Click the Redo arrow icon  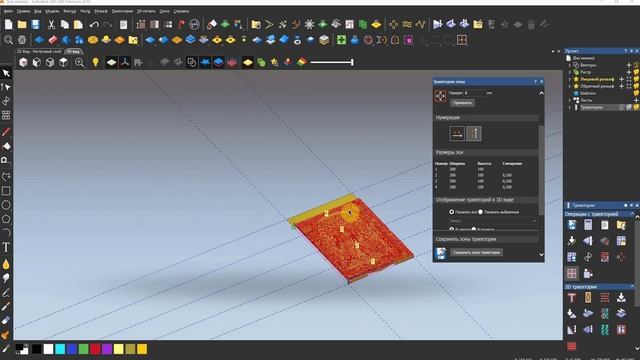(107, 24)
